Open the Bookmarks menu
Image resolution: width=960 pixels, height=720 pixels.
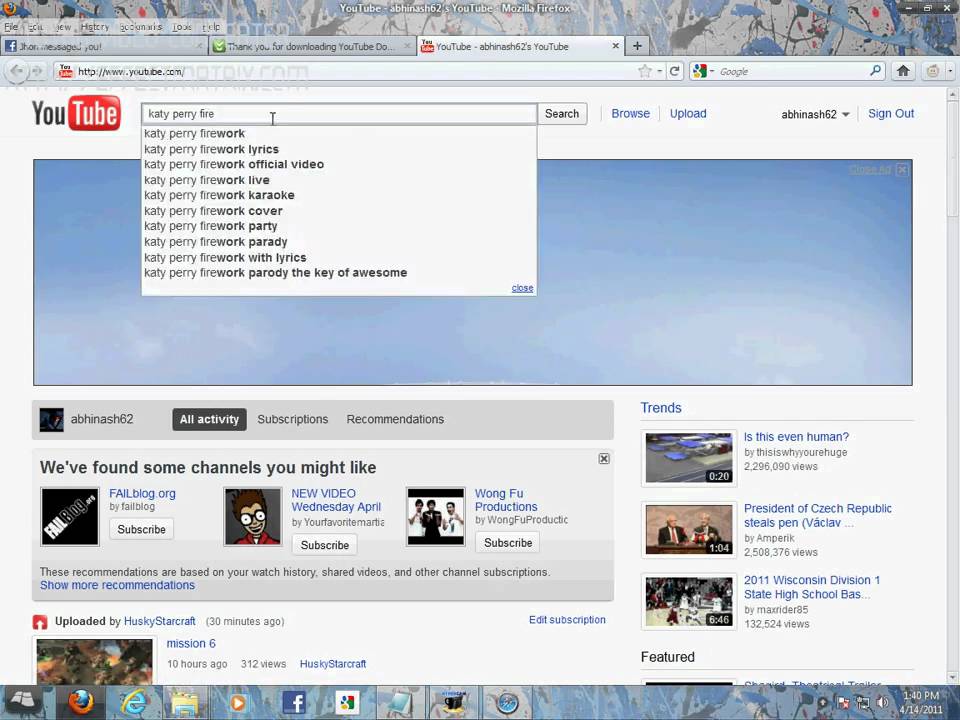pyautogui.click(x=141, y=27)
